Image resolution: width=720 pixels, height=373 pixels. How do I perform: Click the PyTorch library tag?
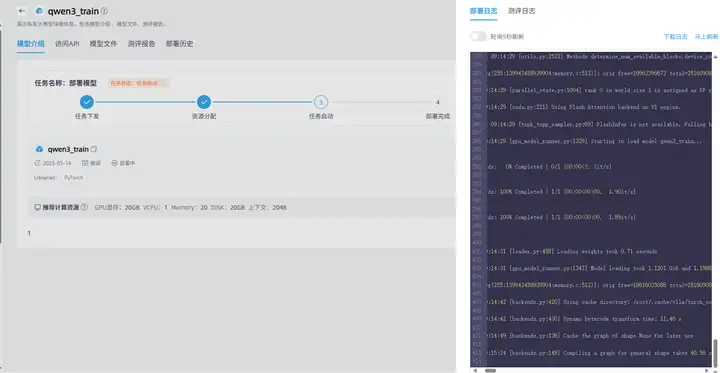coord(74,178)
